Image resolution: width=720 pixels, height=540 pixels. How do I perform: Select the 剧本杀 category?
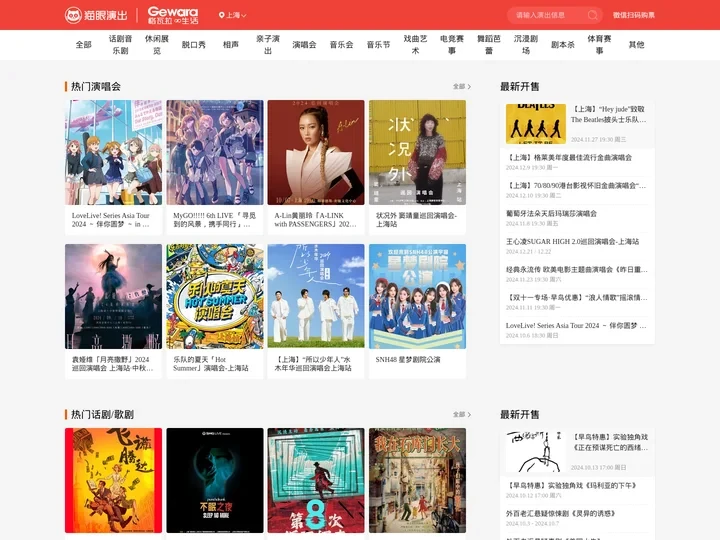pos(562,45)
